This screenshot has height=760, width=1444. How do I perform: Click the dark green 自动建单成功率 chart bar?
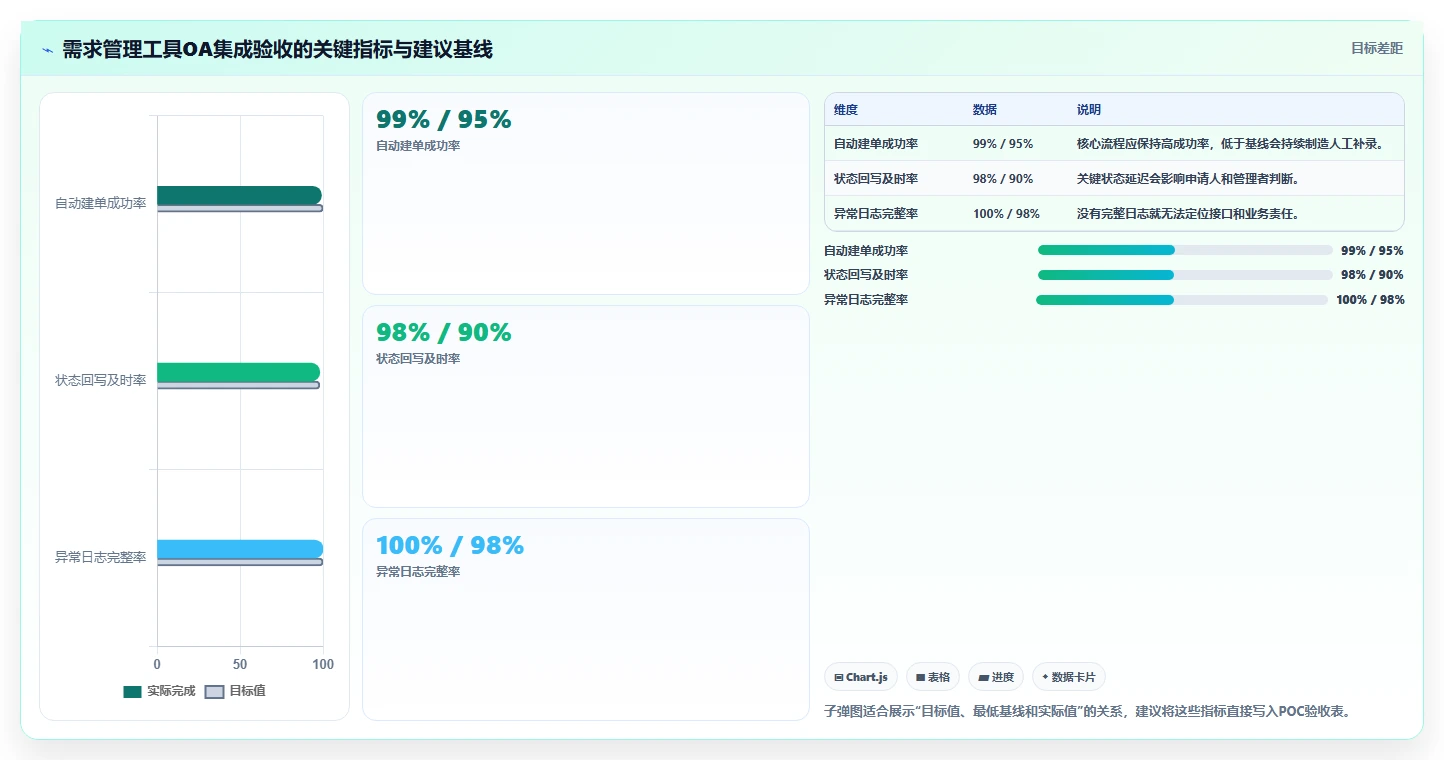coord(239,195)
